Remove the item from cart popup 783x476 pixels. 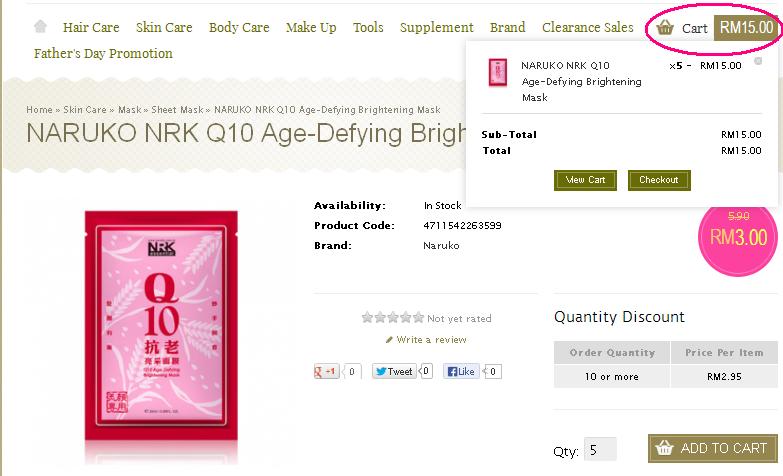[x=758, y=61]
